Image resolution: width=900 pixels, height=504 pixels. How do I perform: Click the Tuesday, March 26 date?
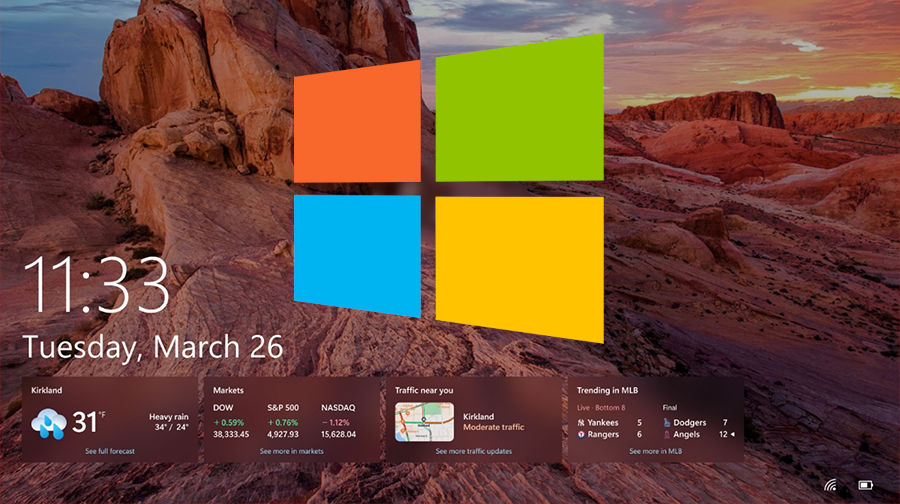coord(153,347)
